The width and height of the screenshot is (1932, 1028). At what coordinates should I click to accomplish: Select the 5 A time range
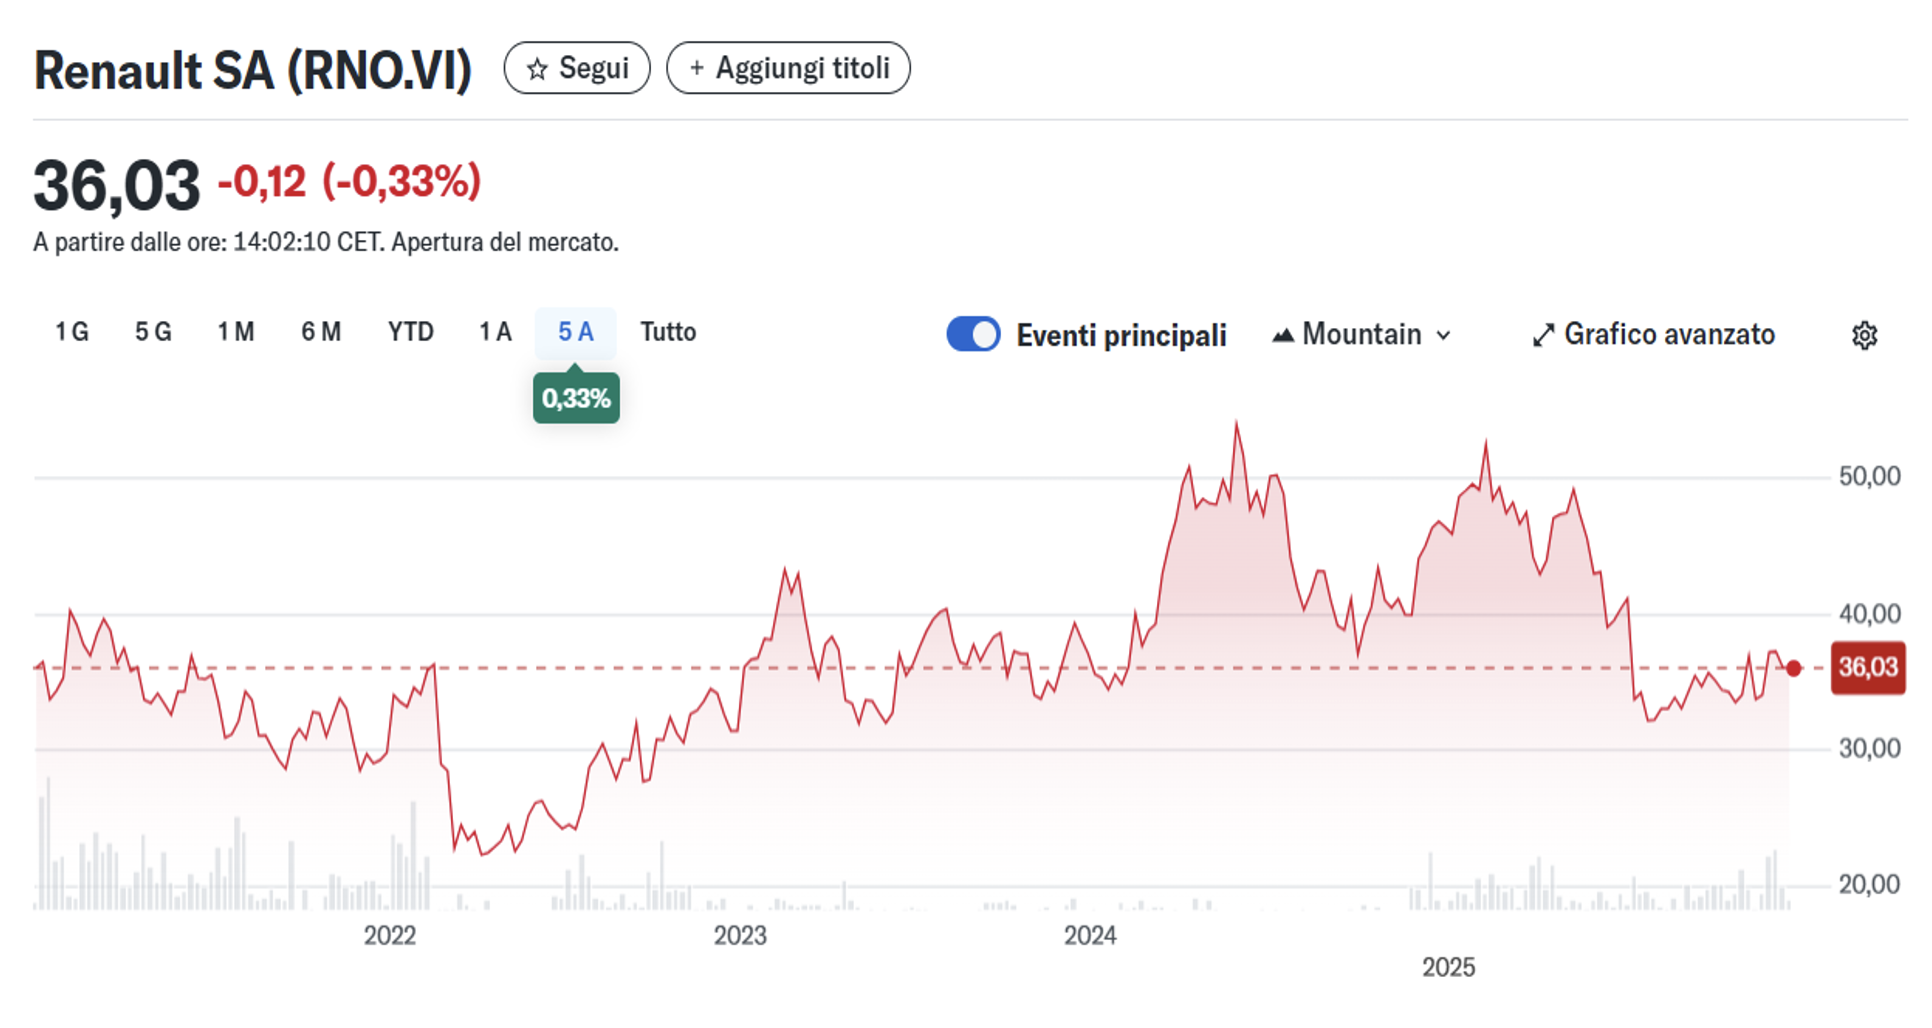[x=575, y=332]
